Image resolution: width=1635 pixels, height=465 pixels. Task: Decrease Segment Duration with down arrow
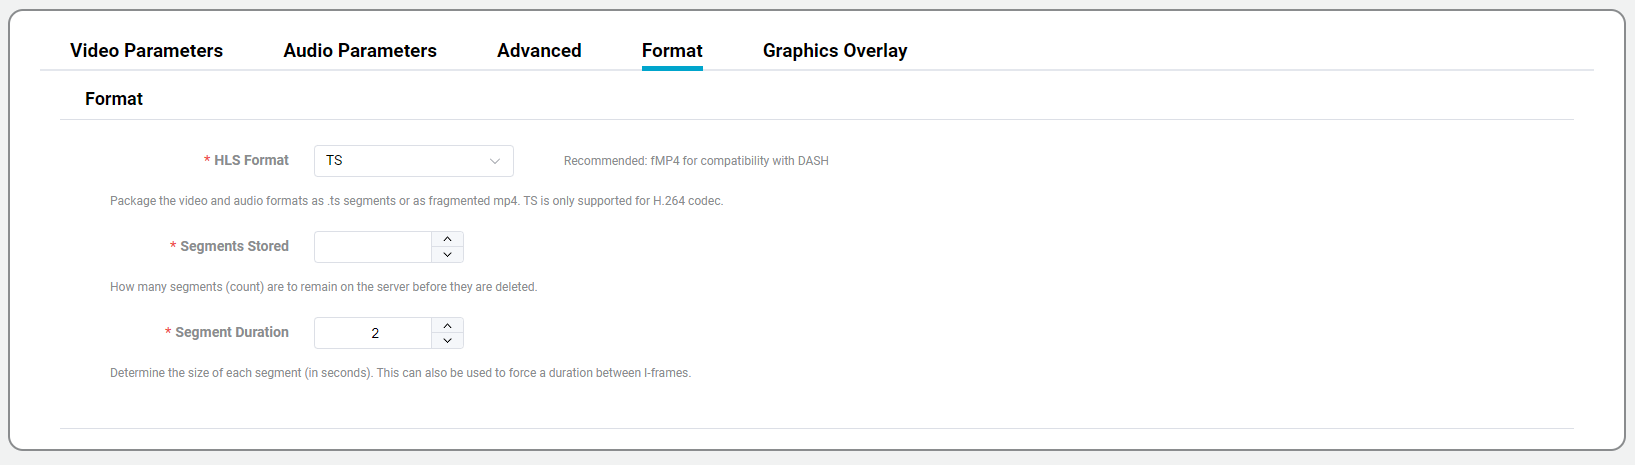448,341
